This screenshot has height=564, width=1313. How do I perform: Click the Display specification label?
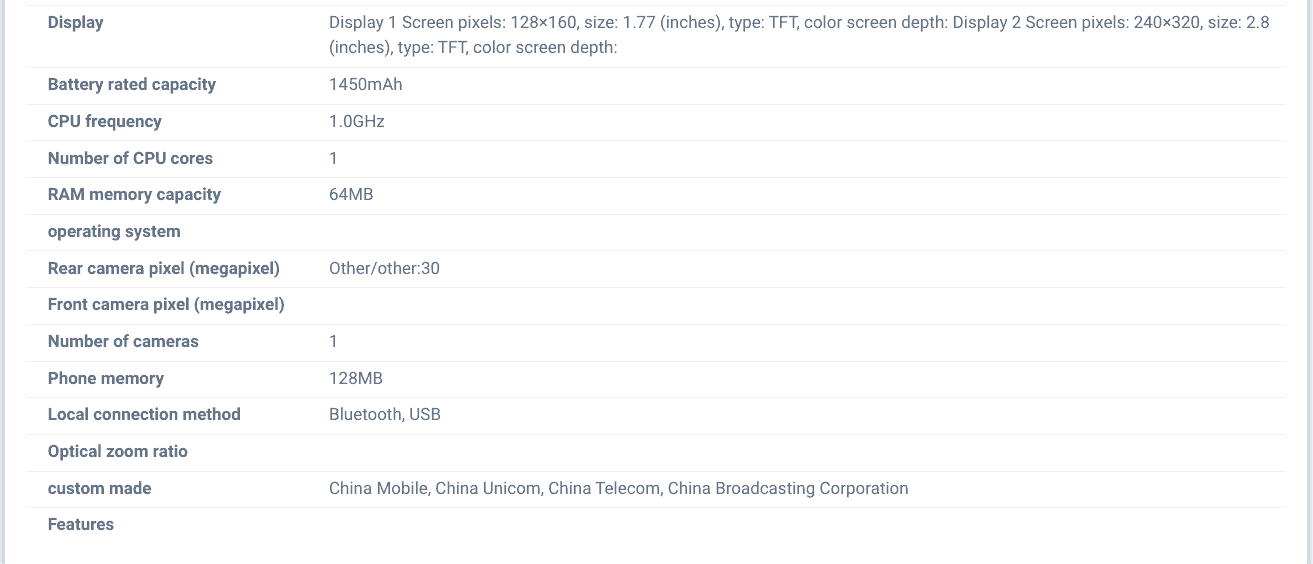pyautogui.click(x=75, y=22)
